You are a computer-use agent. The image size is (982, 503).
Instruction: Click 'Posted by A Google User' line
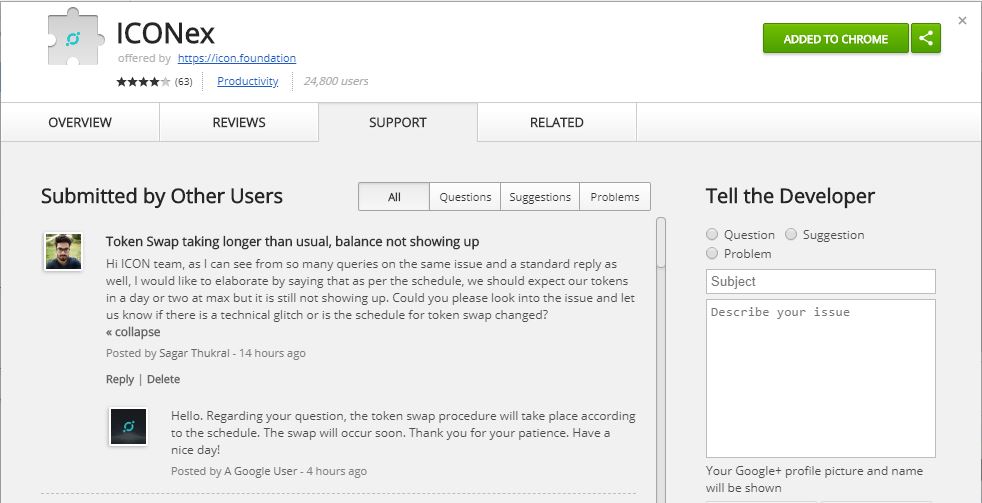pos(269,471)
